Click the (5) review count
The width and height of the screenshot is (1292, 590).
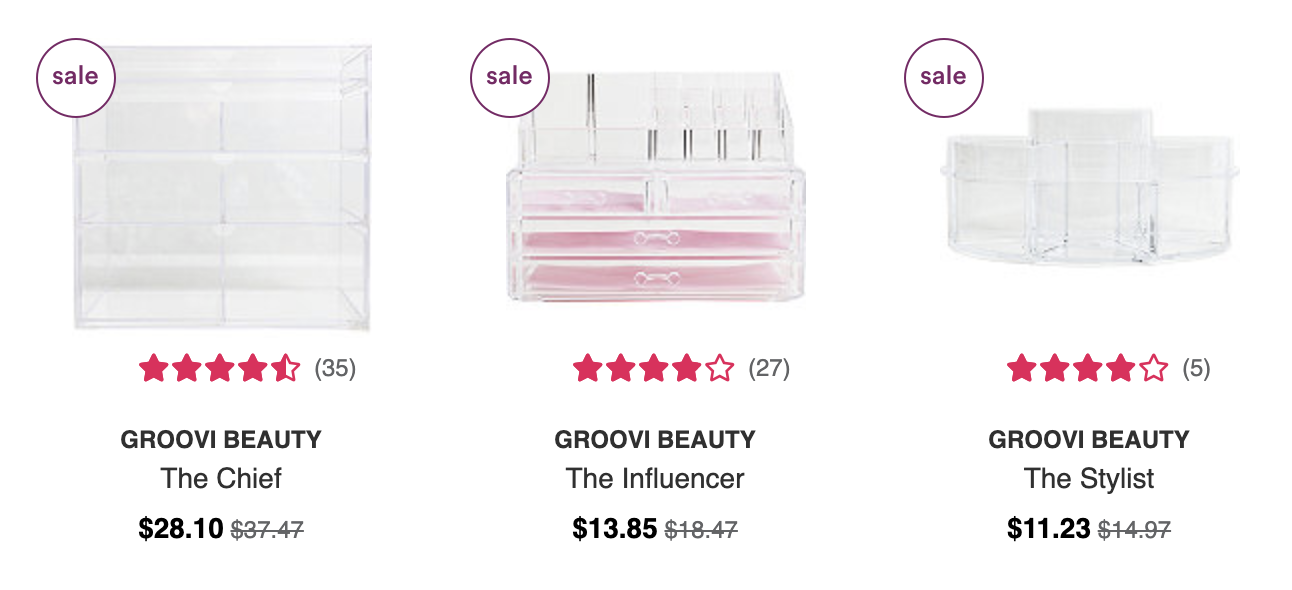coord(1196,369)
